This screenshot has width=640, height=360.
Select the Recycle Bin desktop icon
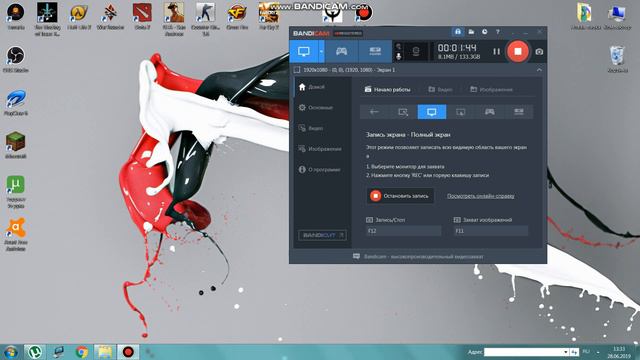[x=617, y=60]
